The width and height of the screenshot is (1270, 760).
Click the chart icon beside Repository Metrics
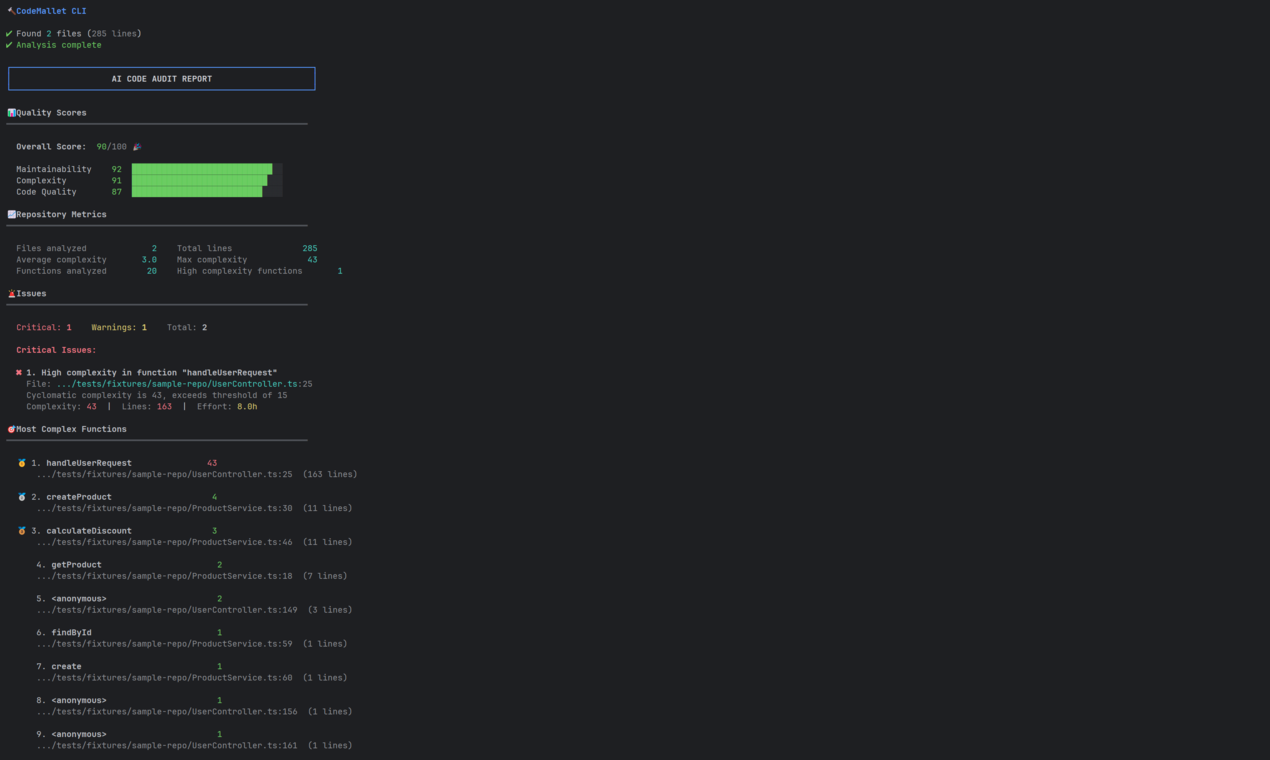[11, 214]
